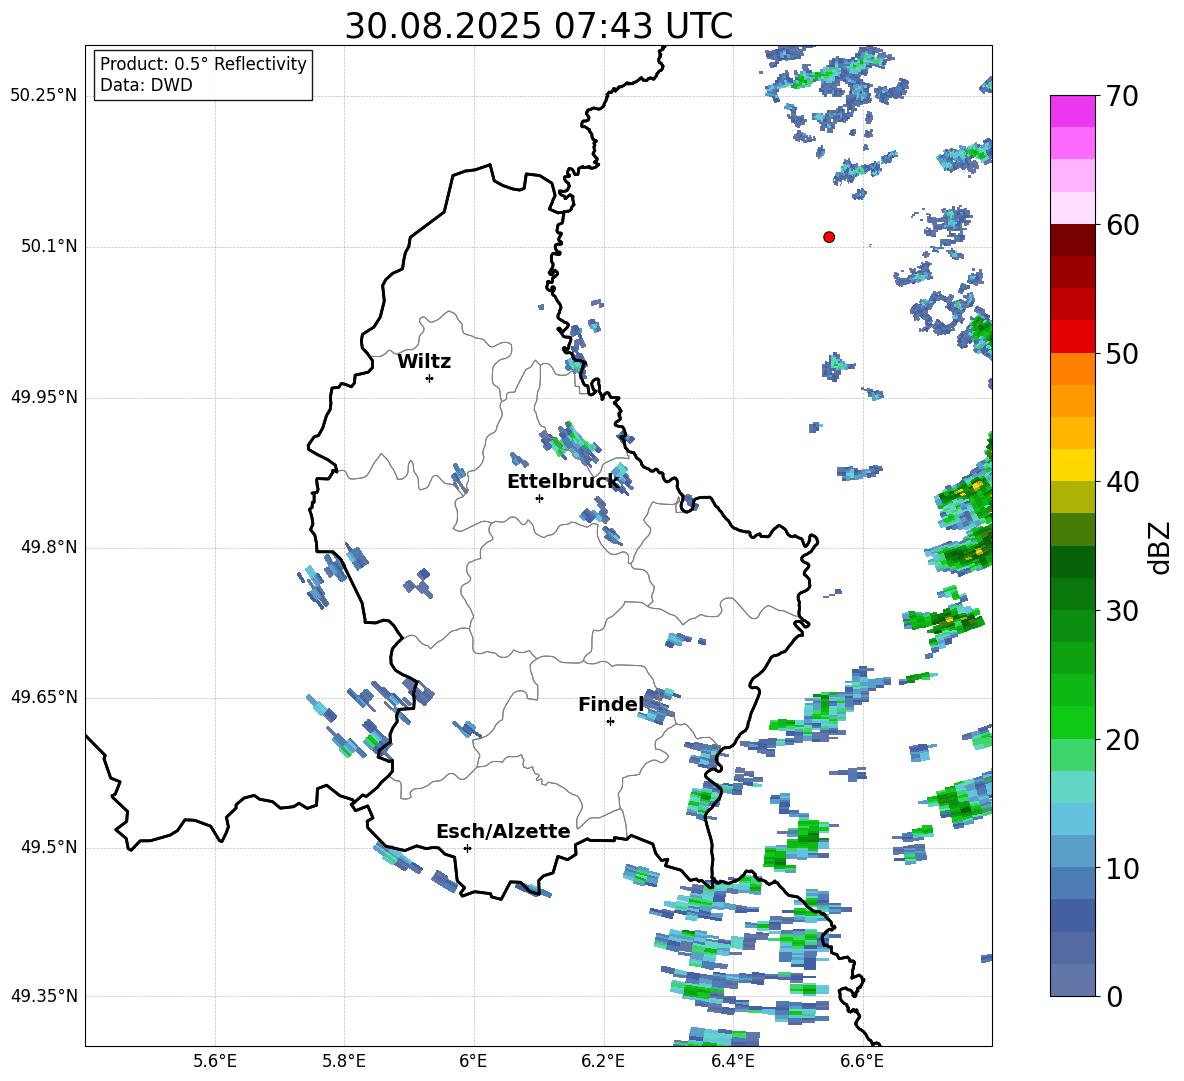Click the 20 colorbar tick label
Screen dimensions: 1184x1081
[1121, 740]
